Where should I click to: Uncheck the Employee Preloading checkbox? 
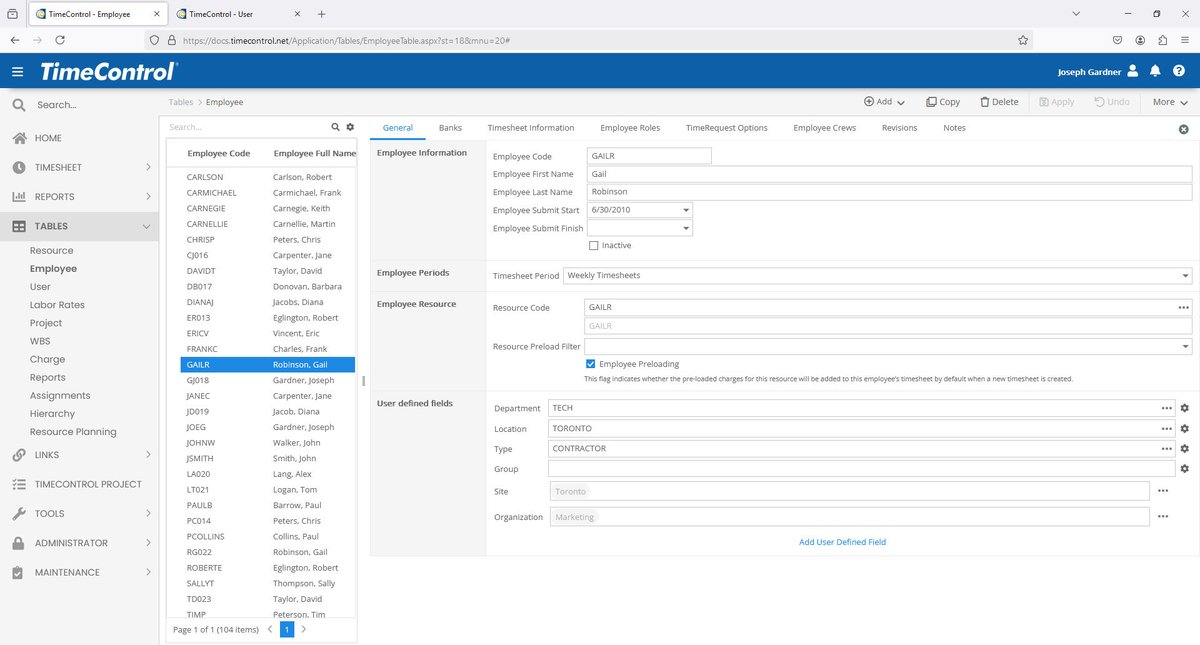591,364
